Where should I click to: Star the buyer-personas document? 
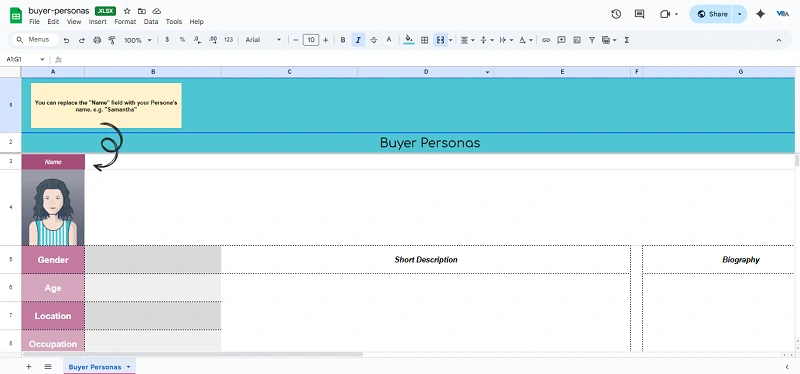pyautogui.click(x=127, y=11)
